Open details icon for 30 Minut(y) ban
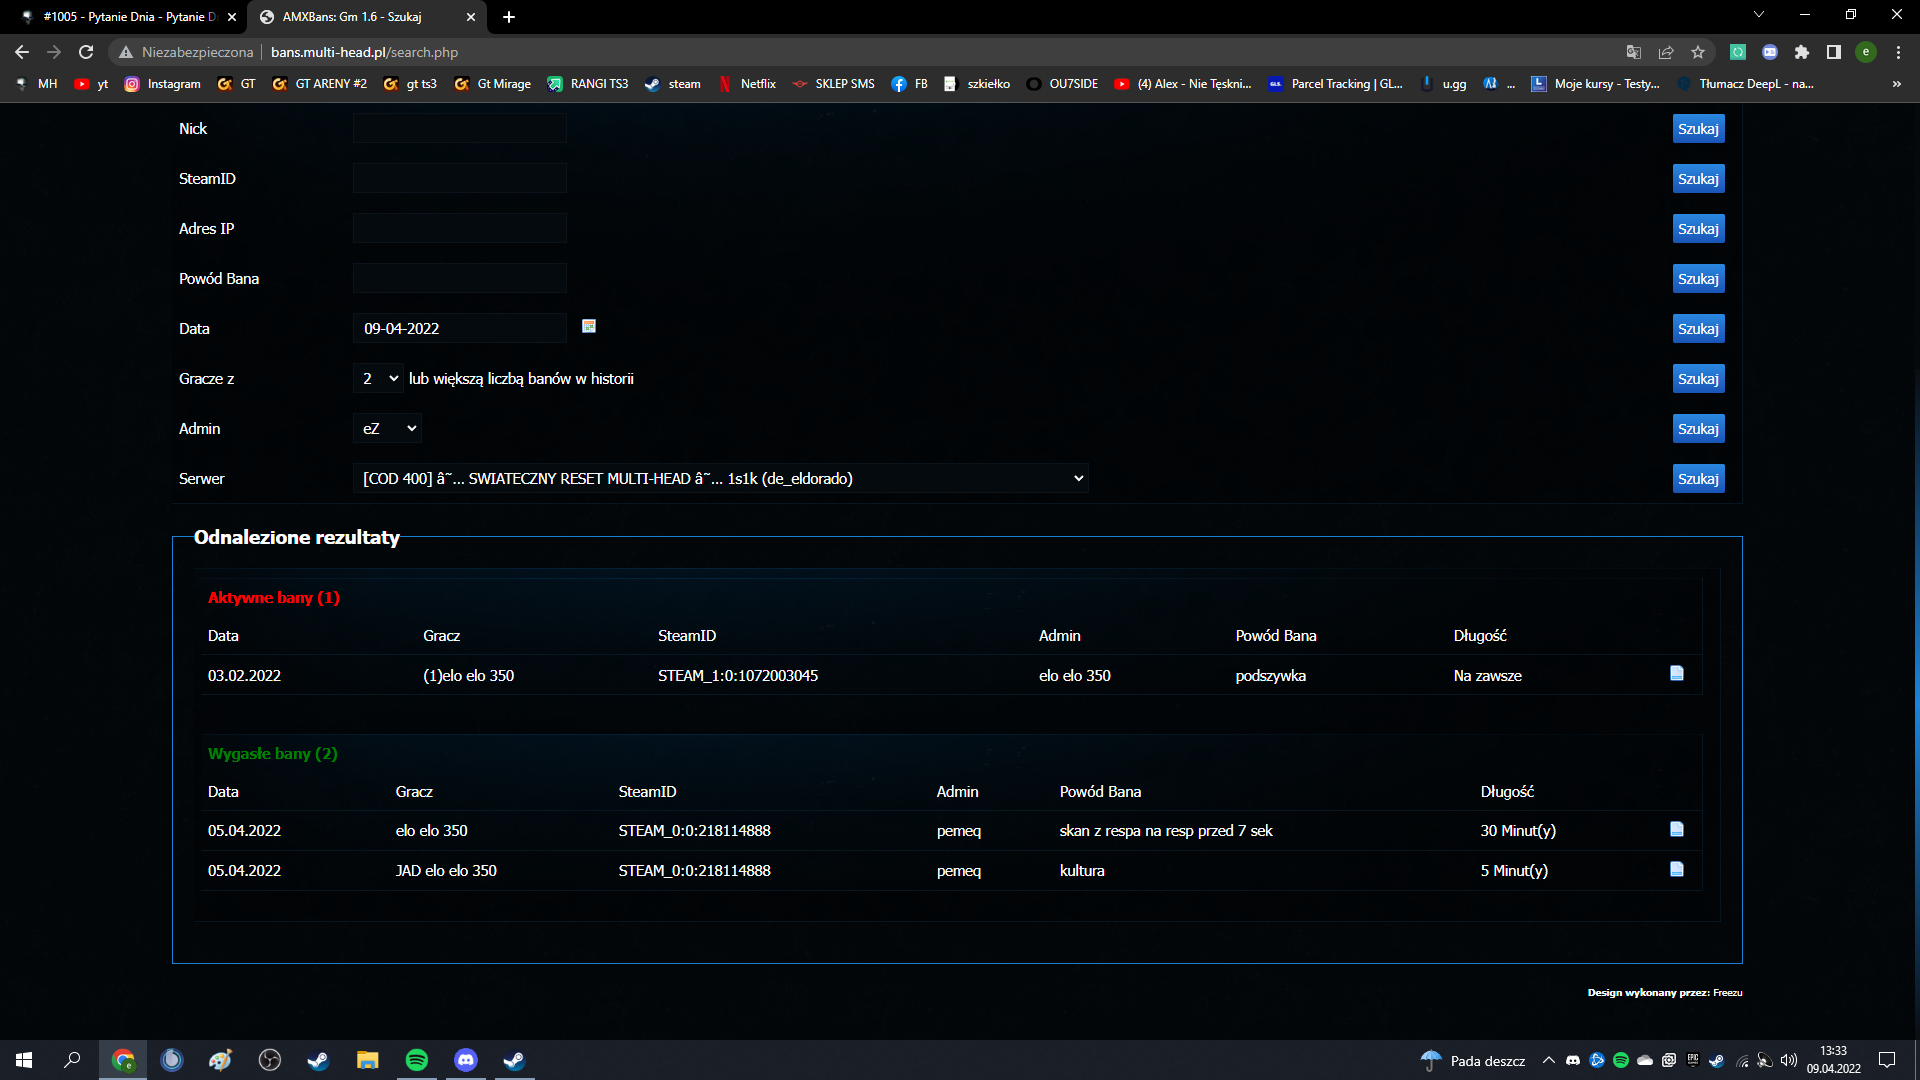Viewport: 1920px width, 1080px height. pyautogui.click(x=1677, y=830)
